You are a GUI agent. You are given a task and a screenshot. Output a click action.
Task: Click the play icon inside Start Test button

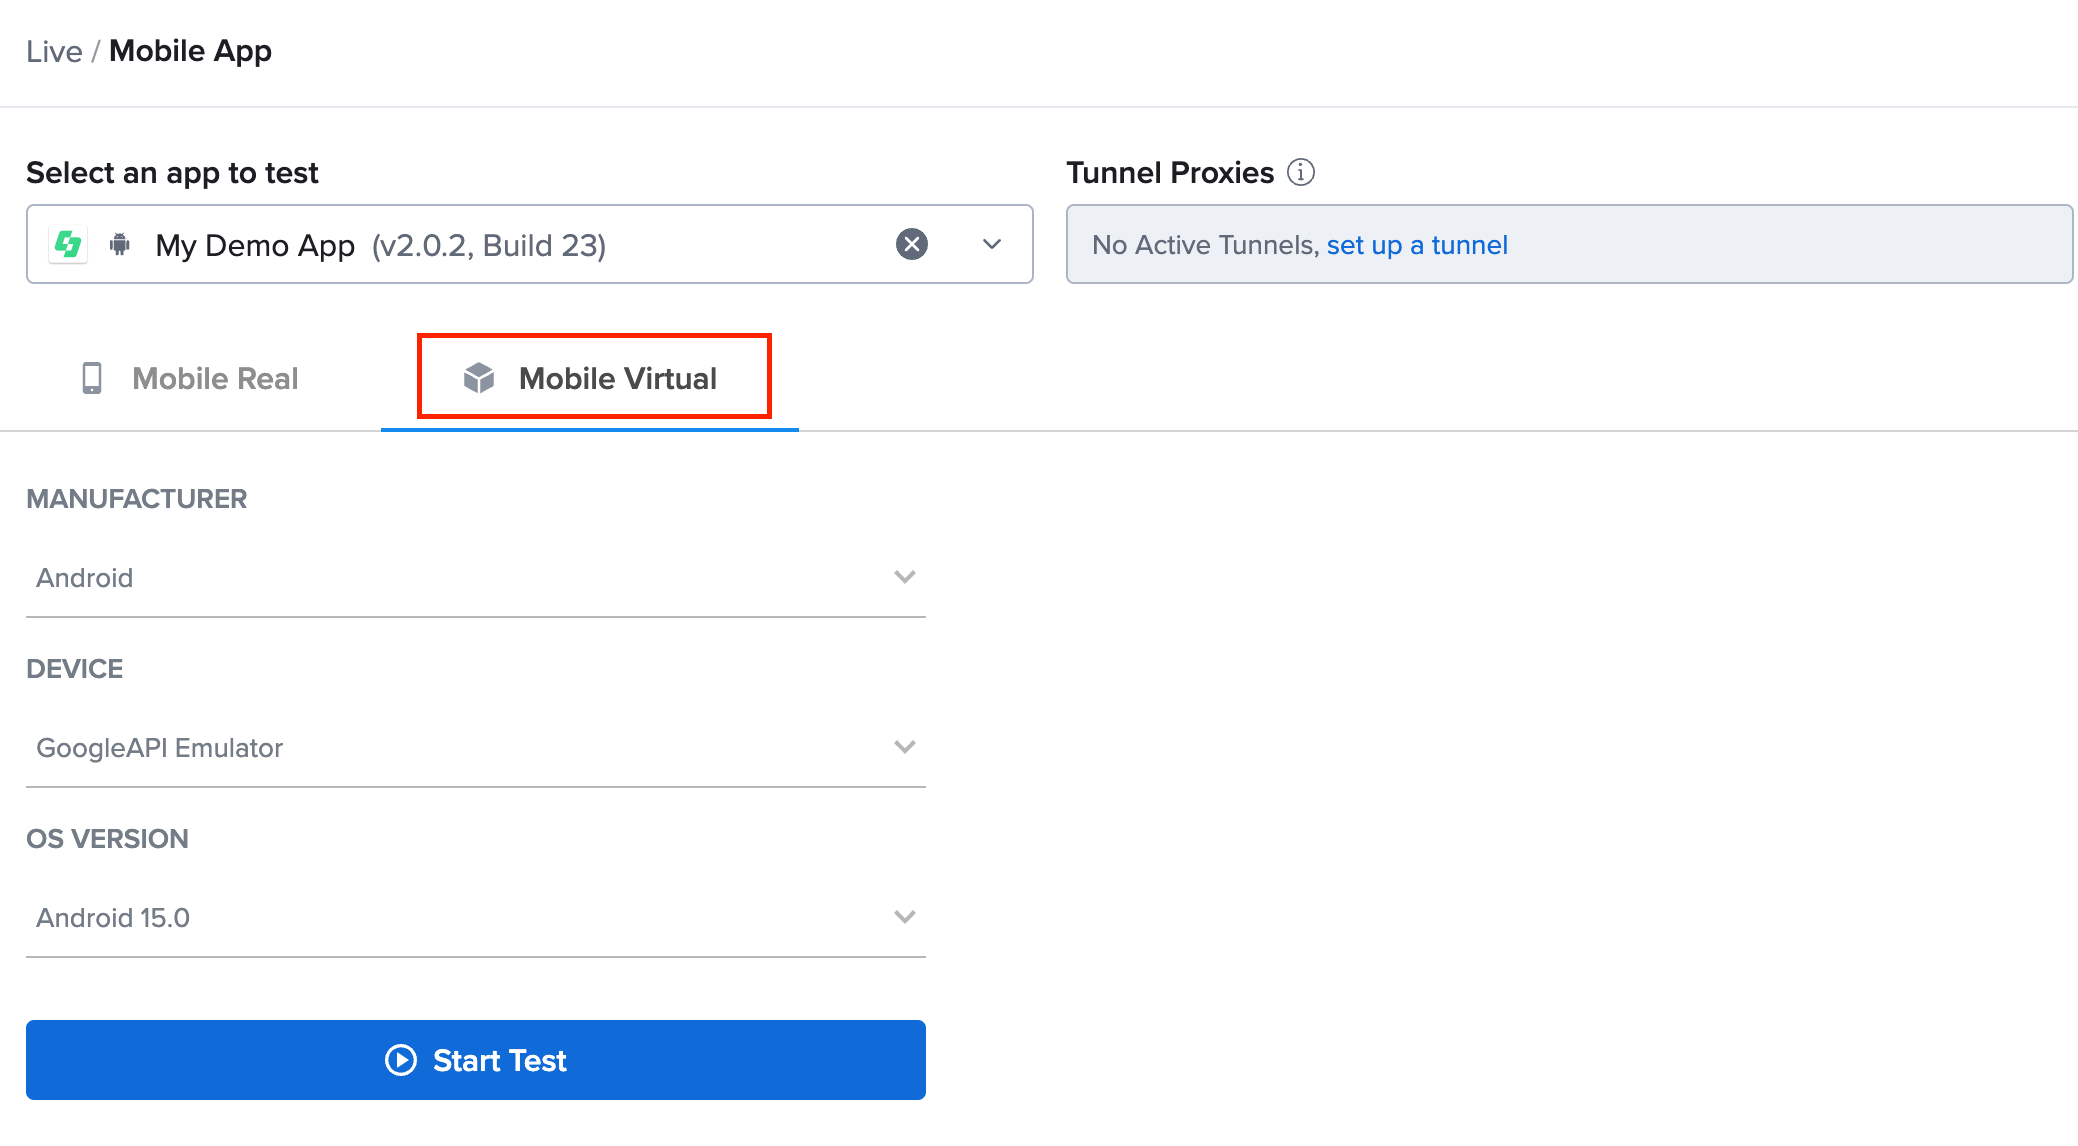pos(399,1060)
